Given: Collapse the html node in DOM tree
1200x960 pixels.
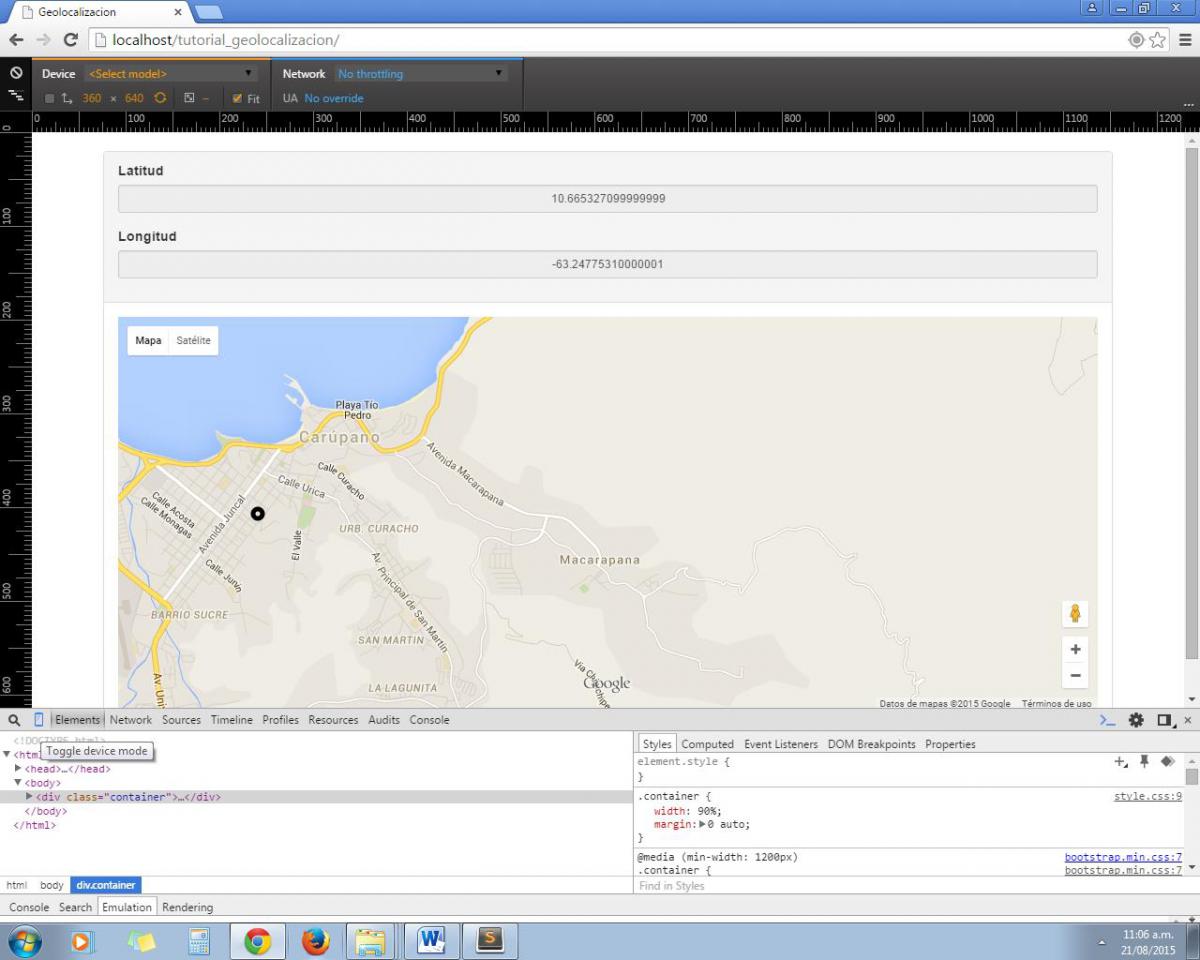Looking at the screenshot, I should point(7,755).
